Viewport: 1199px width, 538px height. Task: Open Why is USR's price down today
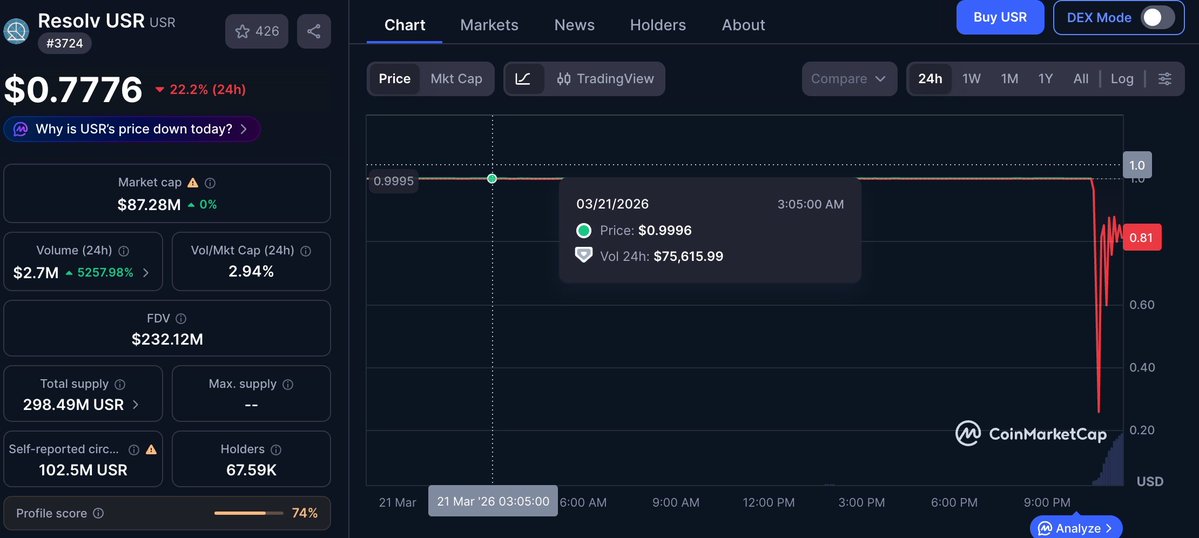(132, 129)
